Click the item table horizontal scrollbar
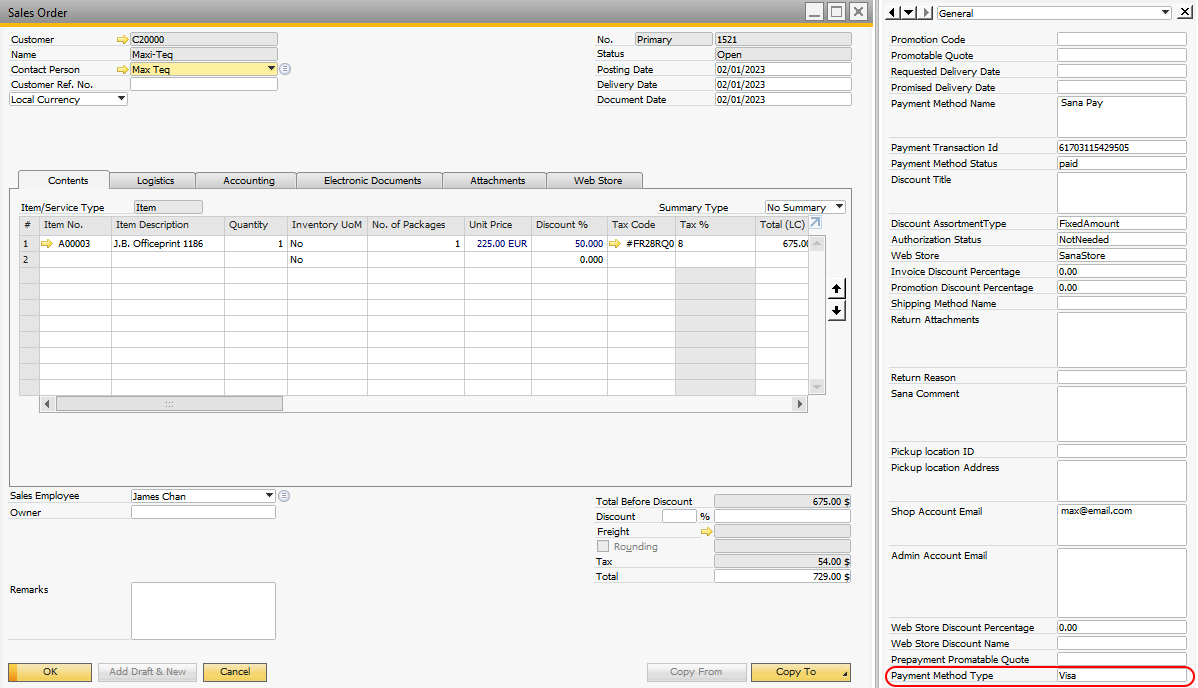1198x688 pixels. (x=170, y=404)
